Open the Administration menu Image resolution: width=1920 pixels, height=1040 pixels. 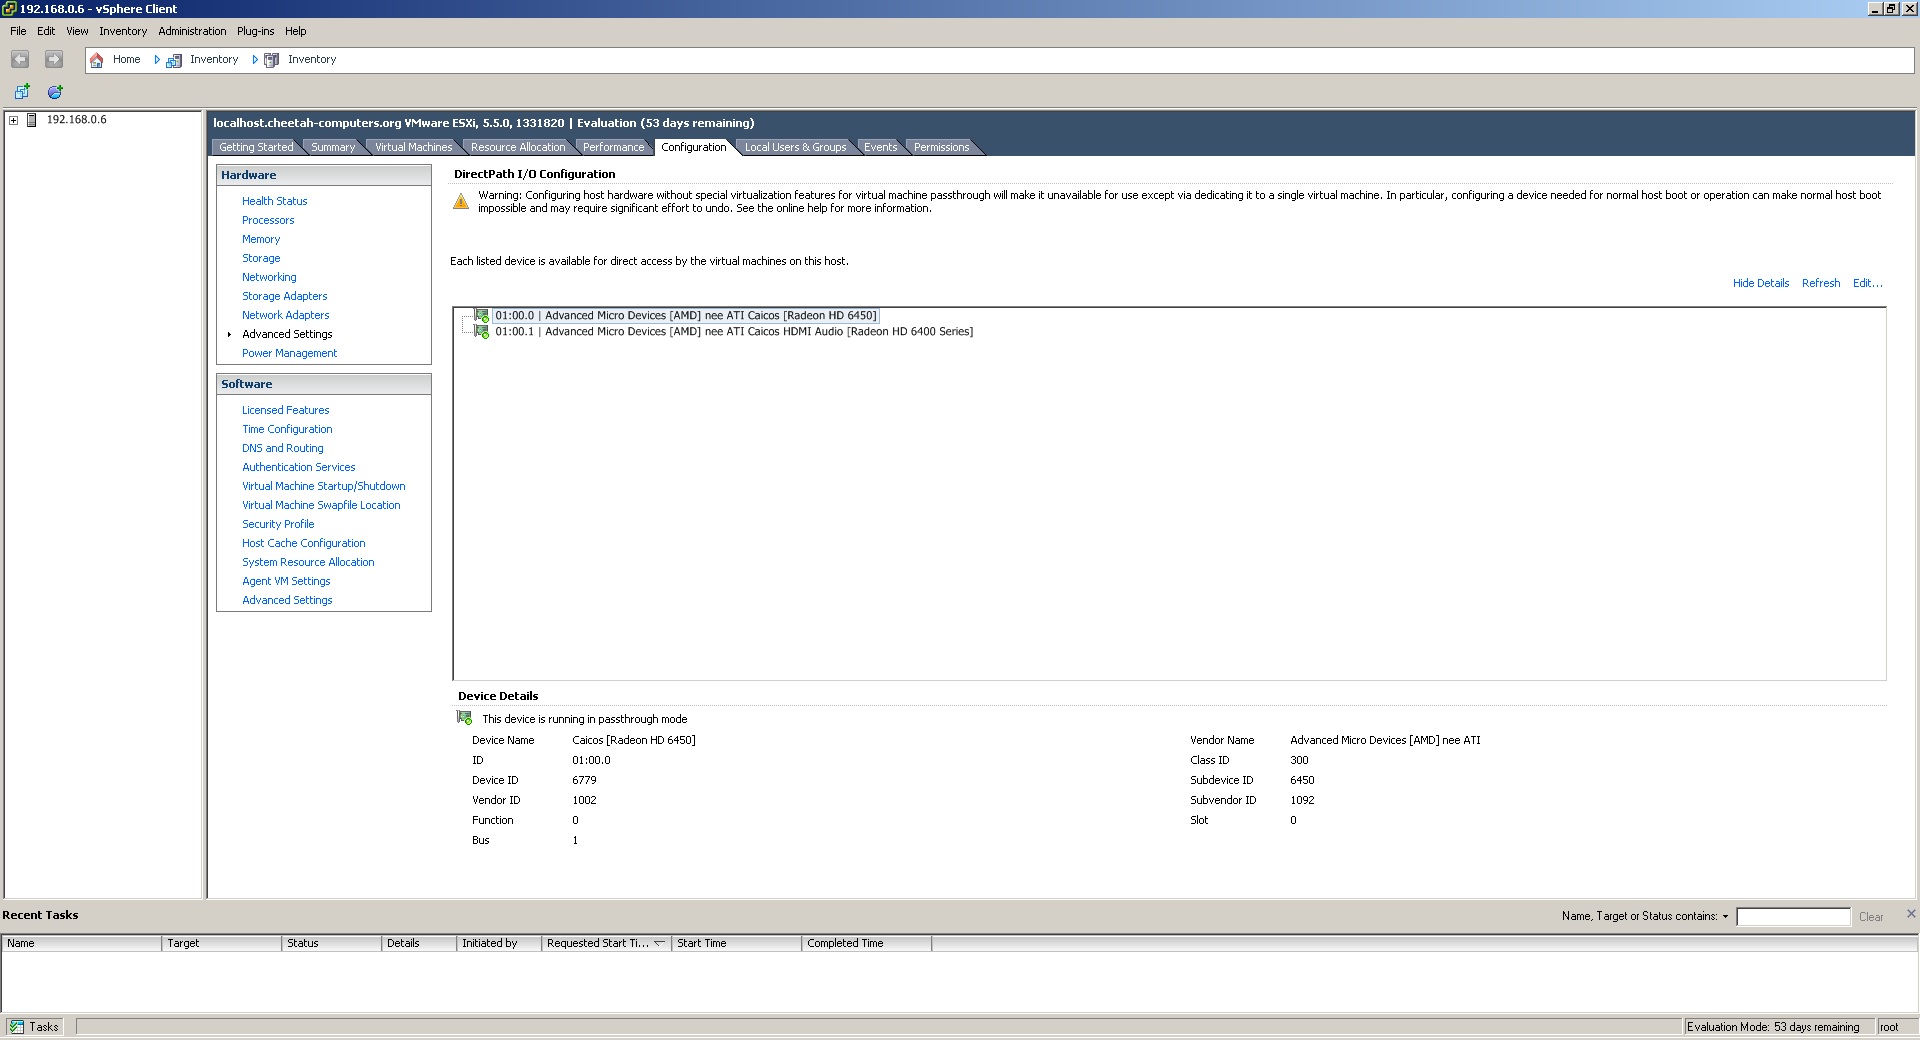pyautogui.click(x=192, y=31)
